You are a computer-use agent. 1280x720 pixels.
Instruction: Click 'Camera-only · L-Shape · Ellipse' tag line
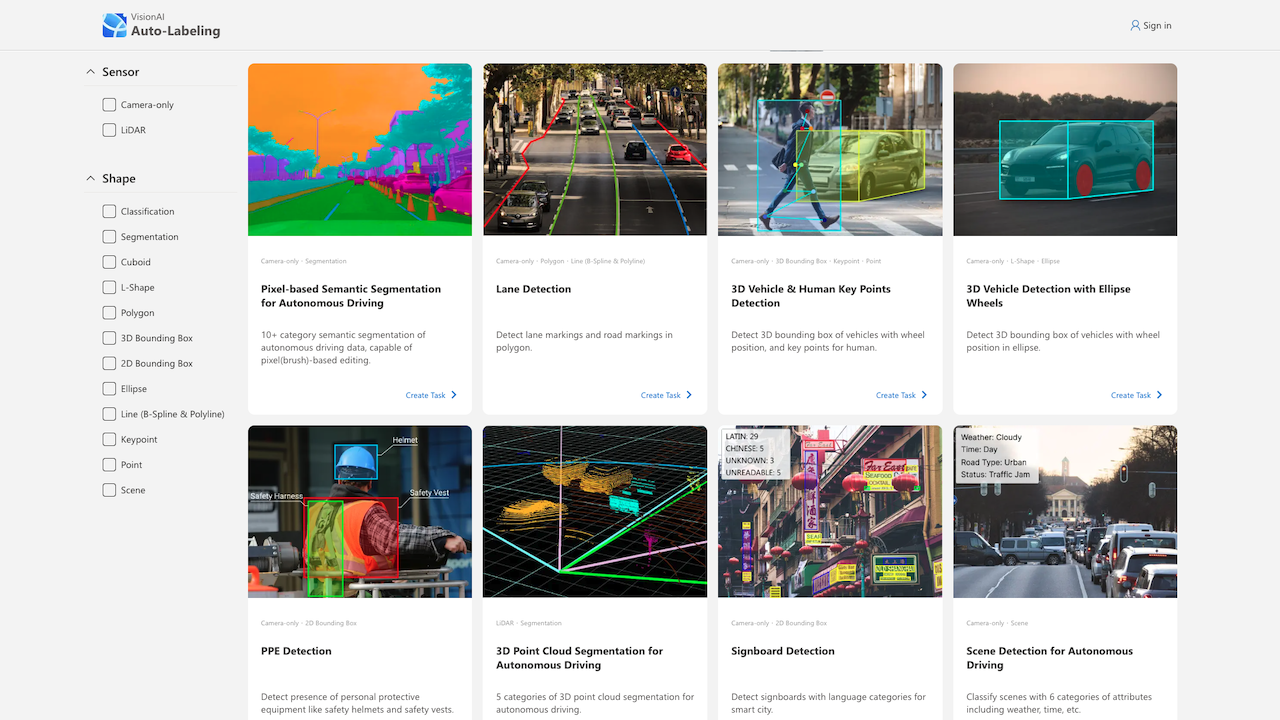click(x=1013, y=261)
